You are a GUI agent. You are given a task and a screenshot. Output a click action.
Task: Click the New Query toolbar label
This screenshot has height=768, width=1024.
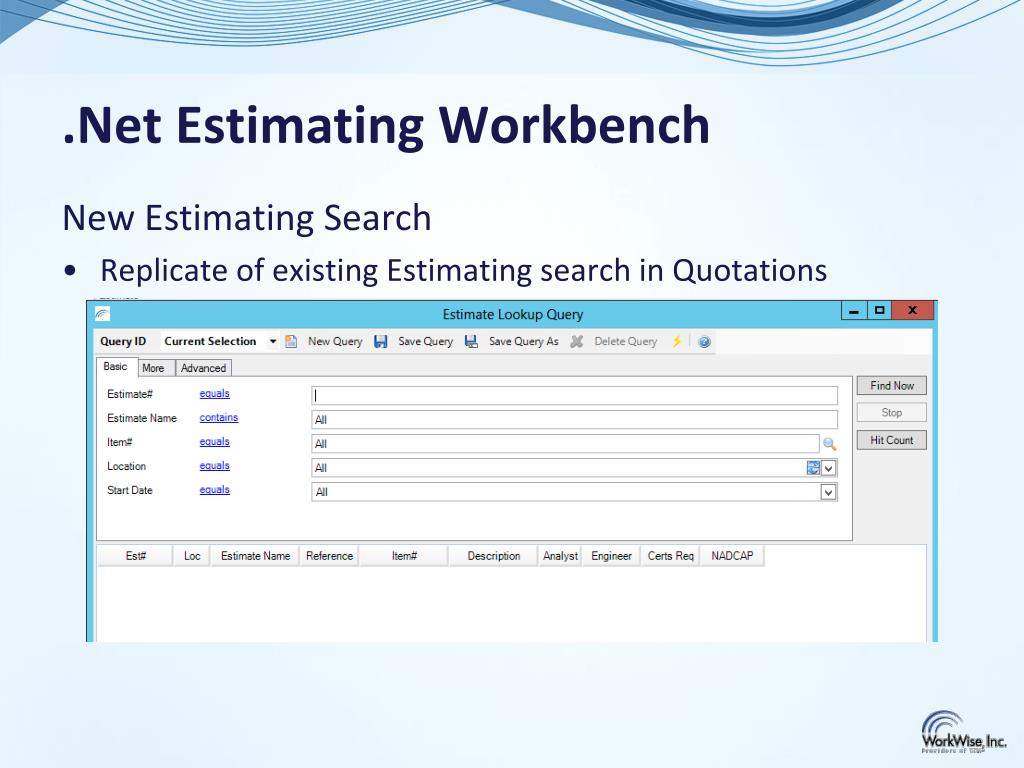tap(335, 341)
